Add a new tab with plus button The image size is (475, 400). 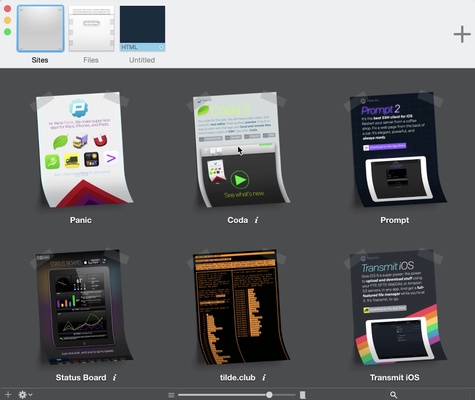point(462,34)
